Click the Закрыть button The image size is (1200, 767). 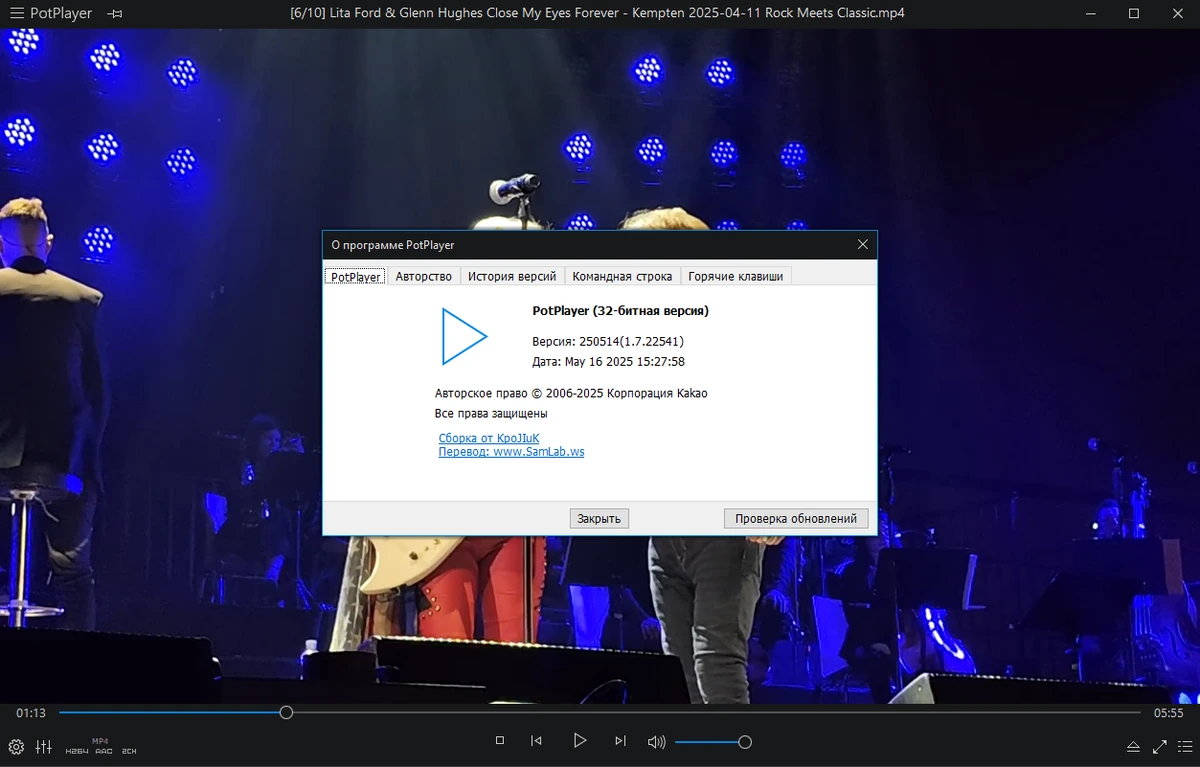[x=599, y=518]
